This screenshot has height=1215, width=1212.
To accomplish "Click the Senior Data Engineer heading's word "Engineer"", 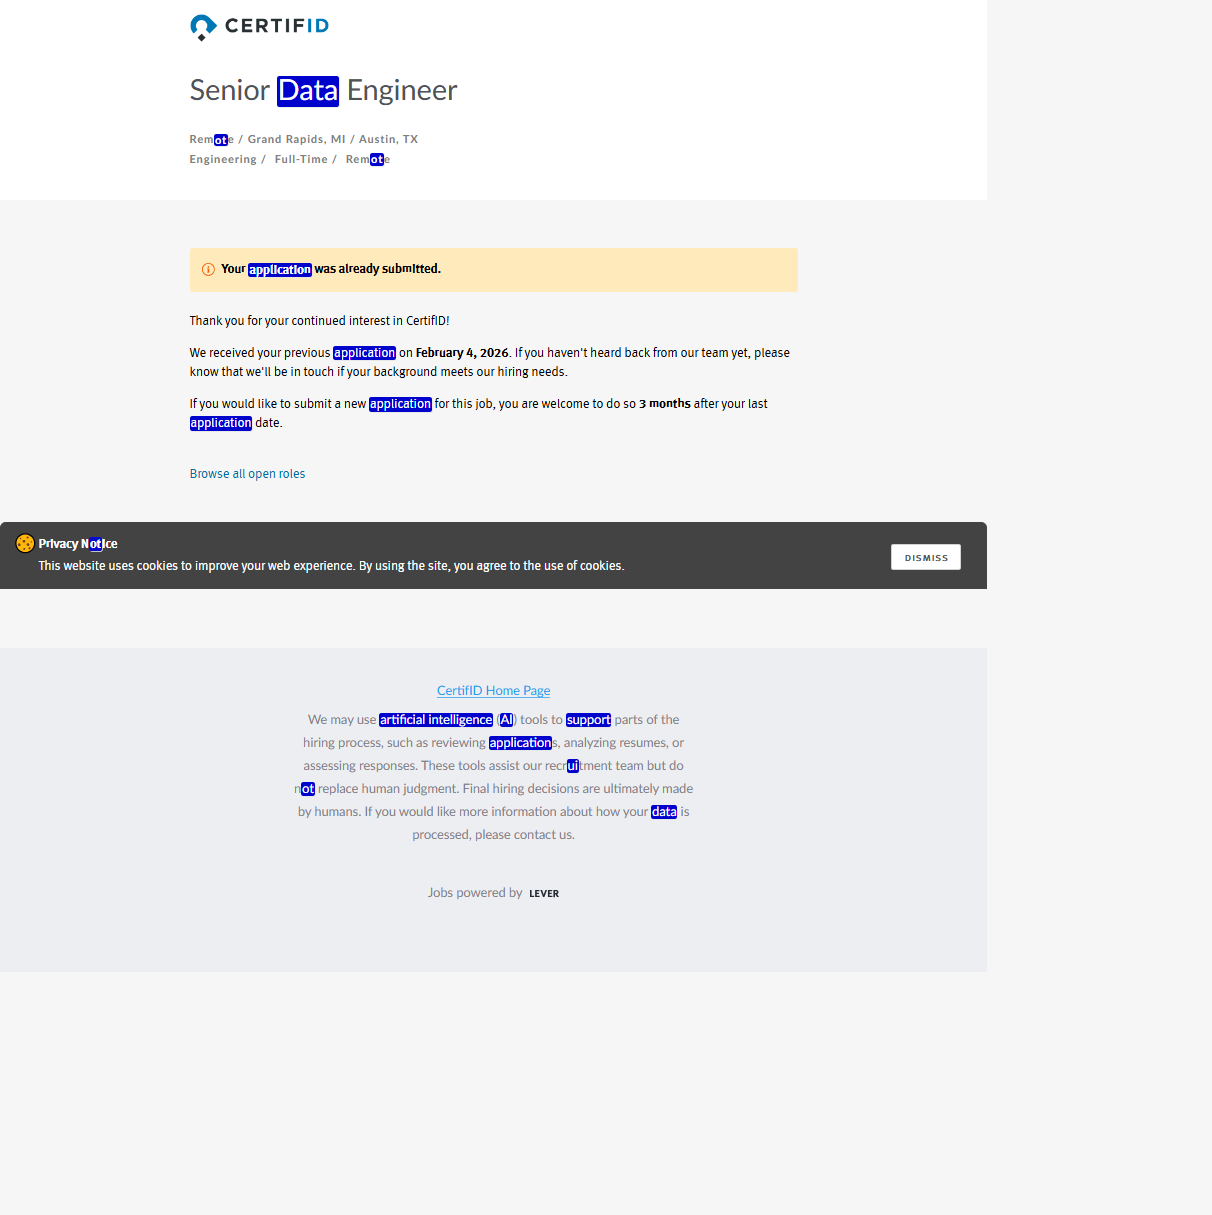I will point(401,91).
